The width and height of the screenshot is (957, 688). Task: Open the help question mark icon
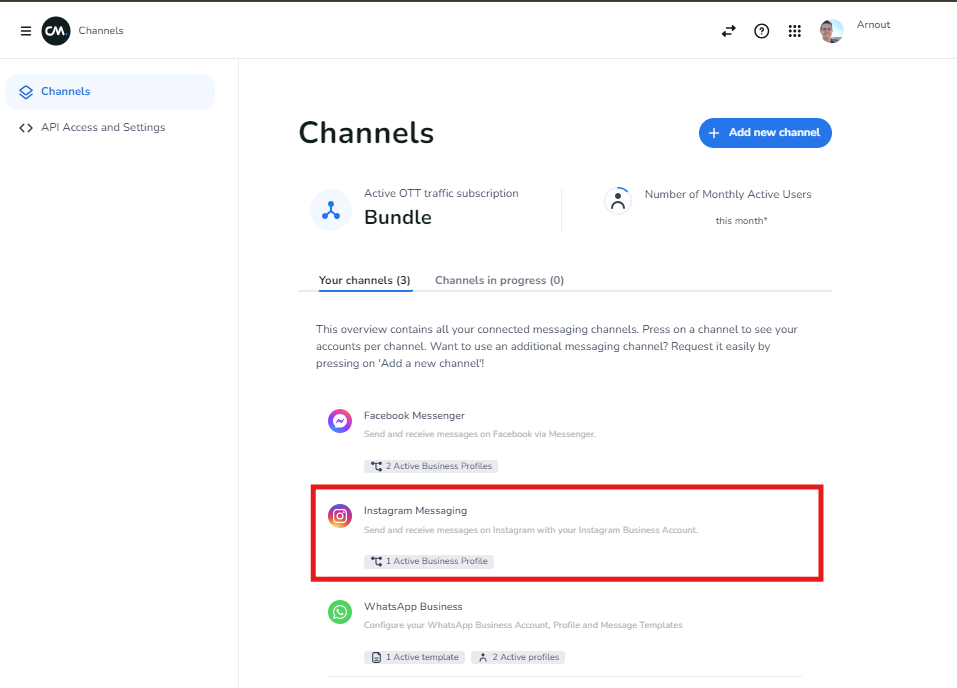[762, 31]
